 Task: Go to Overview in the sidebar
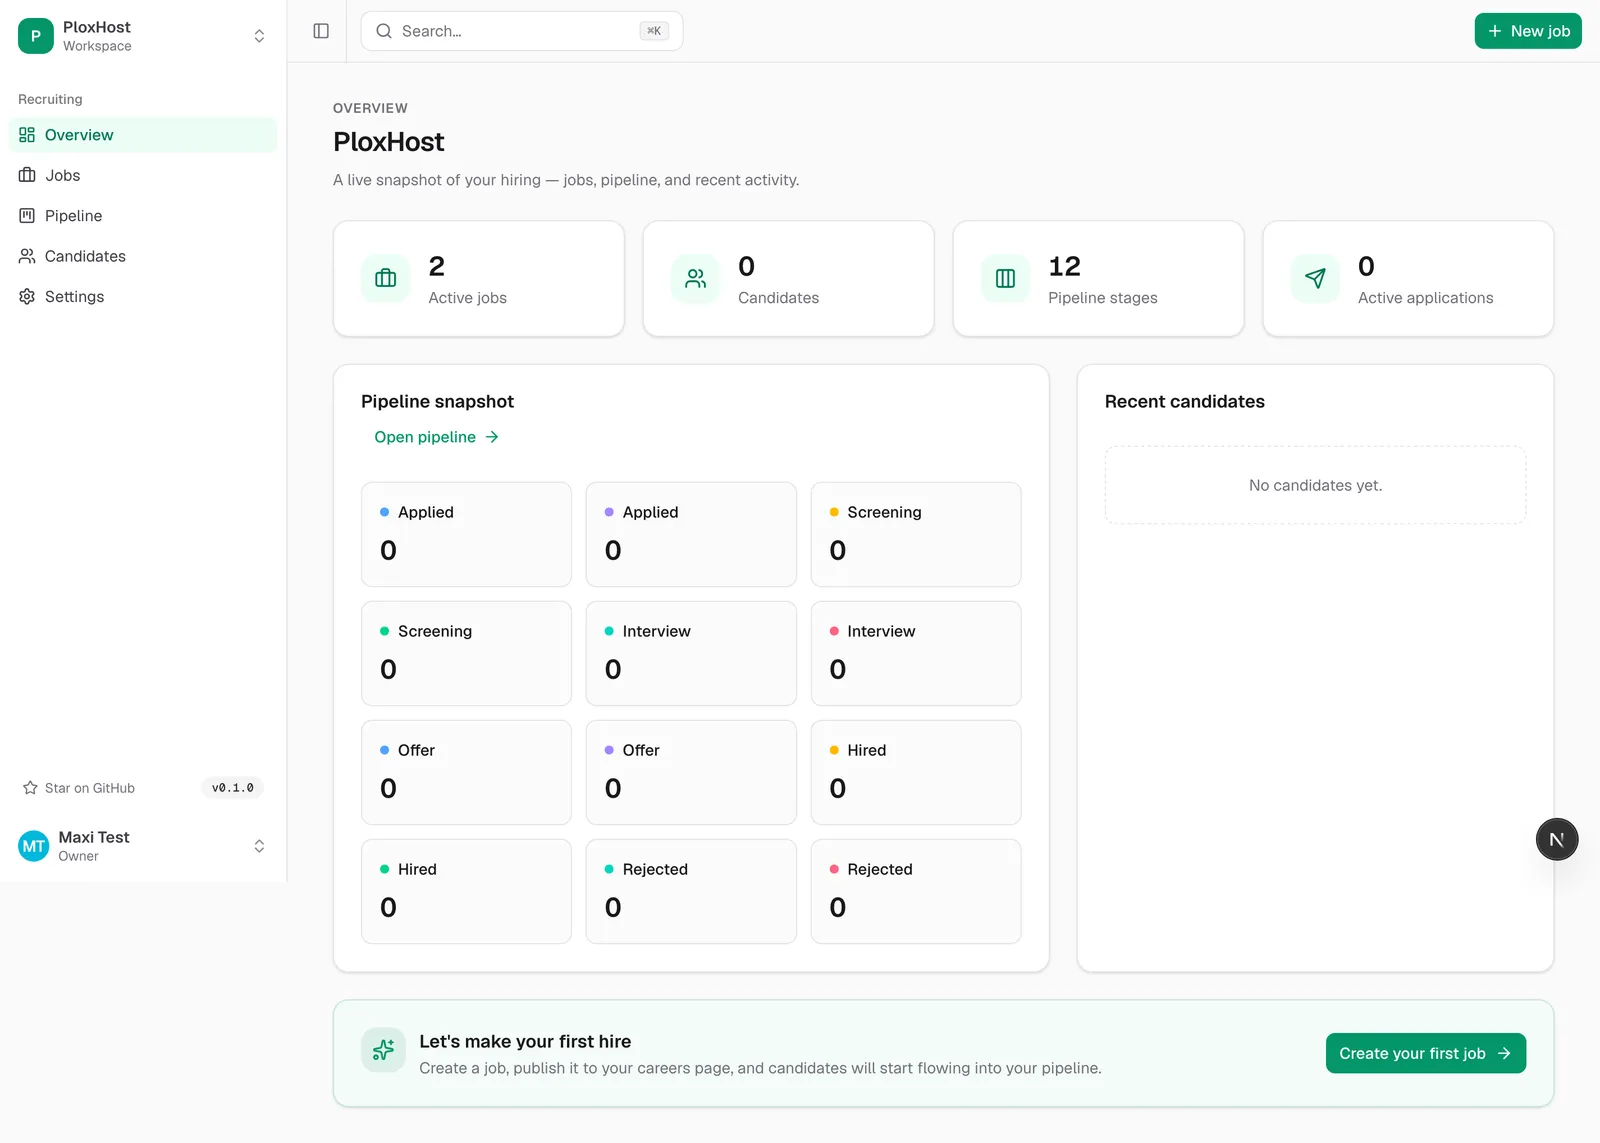[143, 135]
